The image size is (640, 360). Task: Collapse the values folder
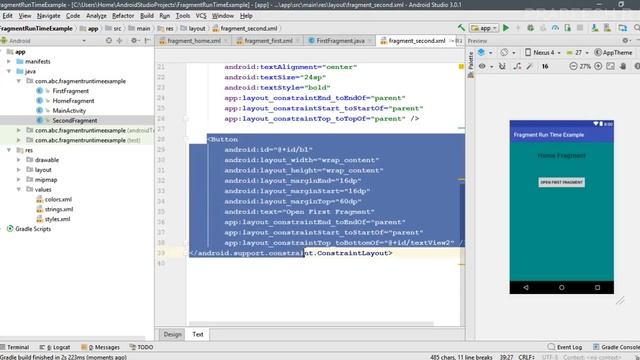pyautogui.click(x=19, y=189)
